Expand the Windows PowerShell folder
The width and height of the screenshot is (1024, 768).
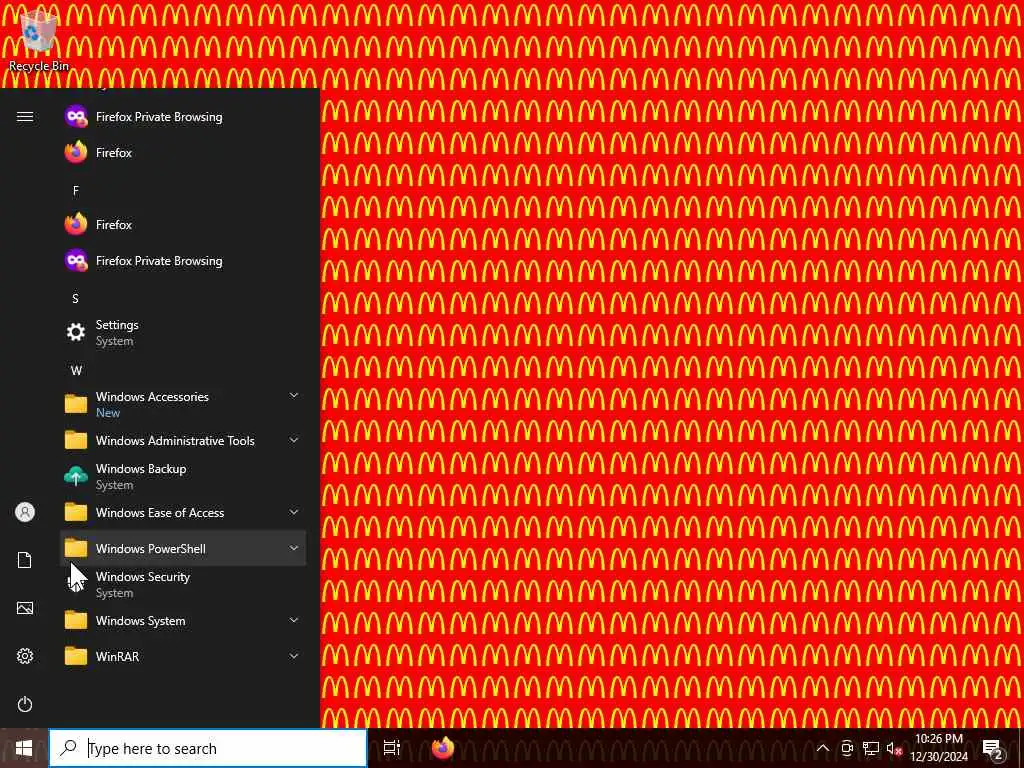click(x=183, y=549)
